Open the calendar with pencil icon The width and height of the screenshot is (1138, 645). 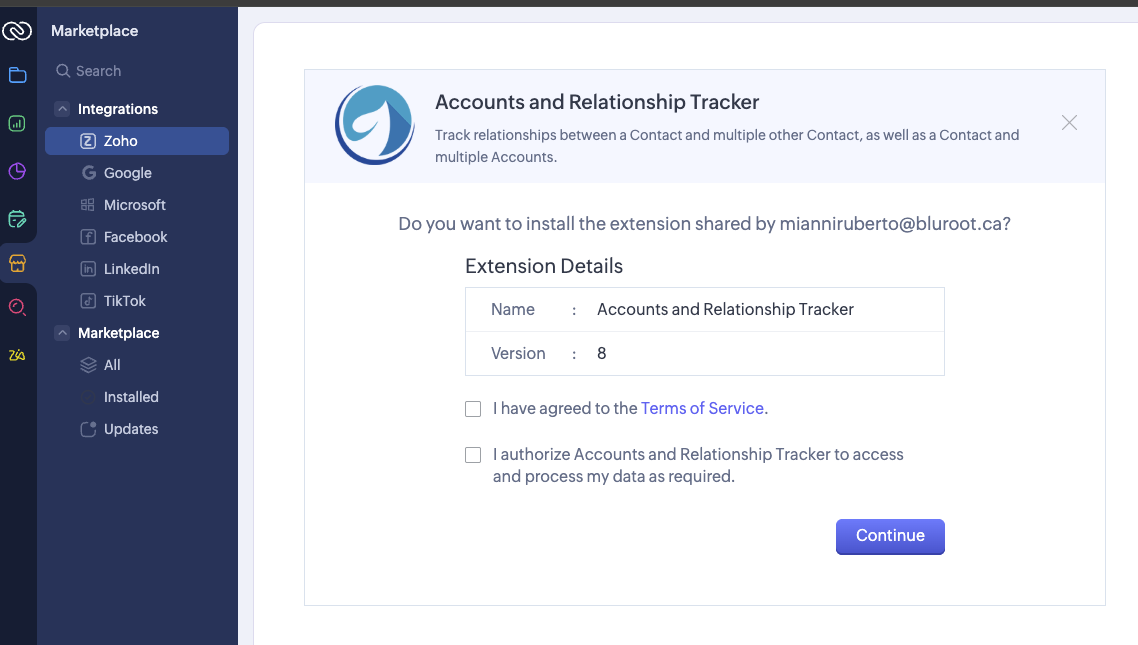click(x=17, y=218)
